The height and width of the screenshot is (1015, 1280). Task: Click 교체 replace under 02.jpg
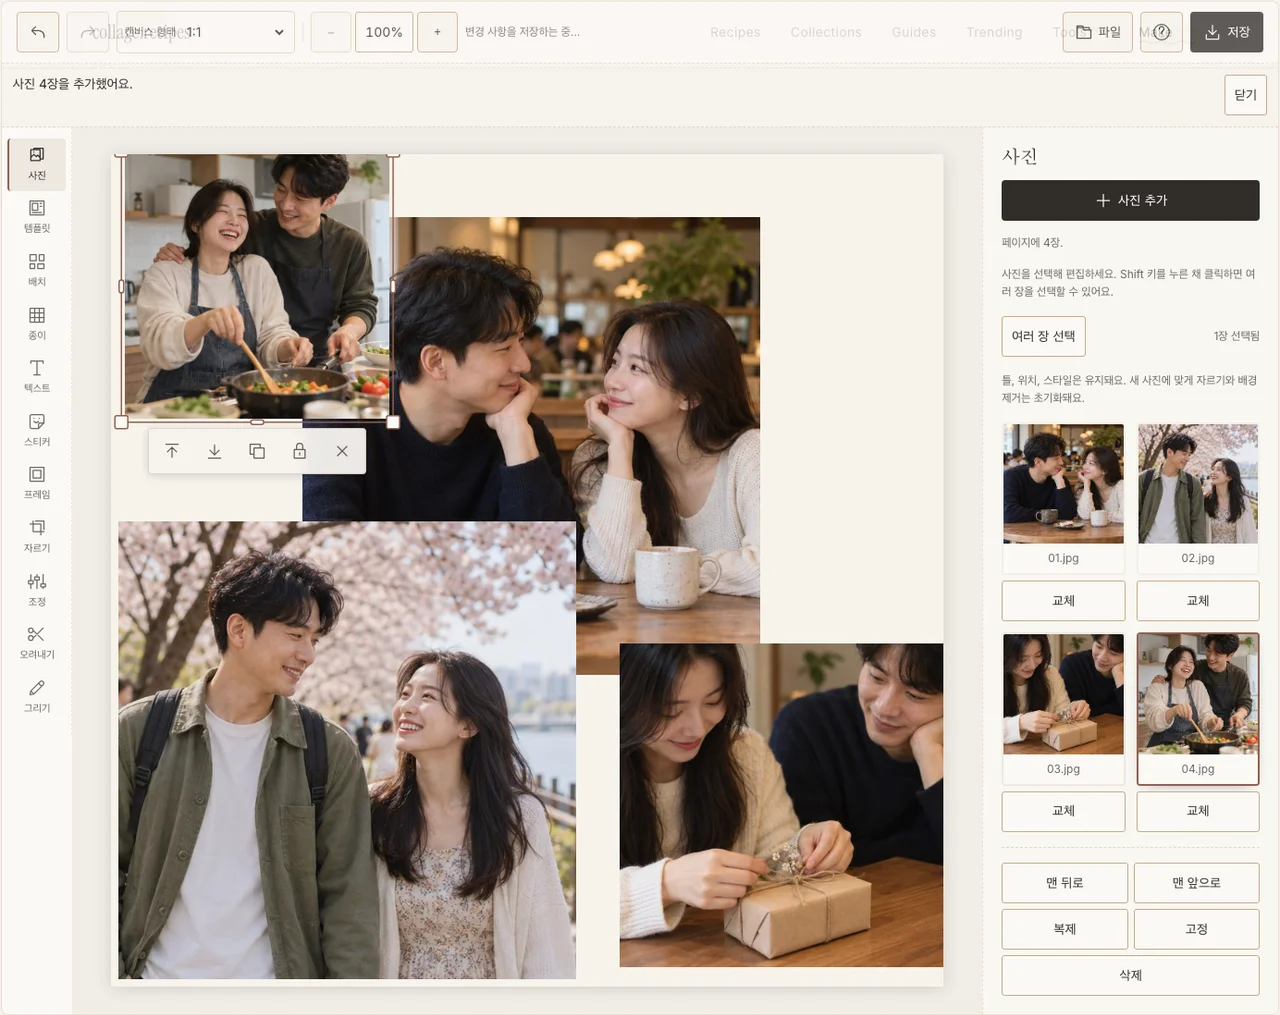coord(1198,601)
